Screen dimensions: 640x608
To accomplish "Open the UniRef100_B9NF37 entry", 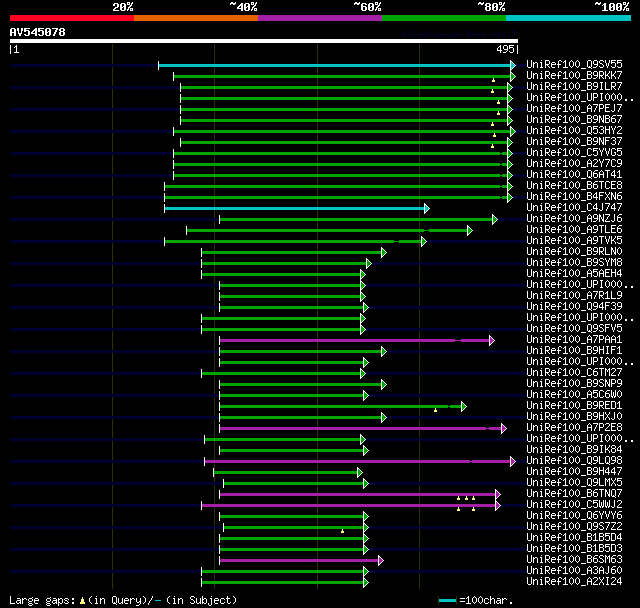I will pyautogui.click(x=574, y=142).
